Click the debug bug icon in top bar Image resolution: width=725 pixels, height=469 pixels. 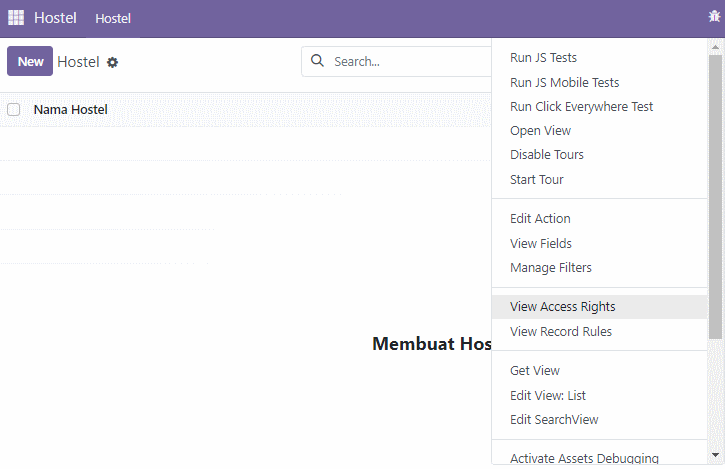714,17
